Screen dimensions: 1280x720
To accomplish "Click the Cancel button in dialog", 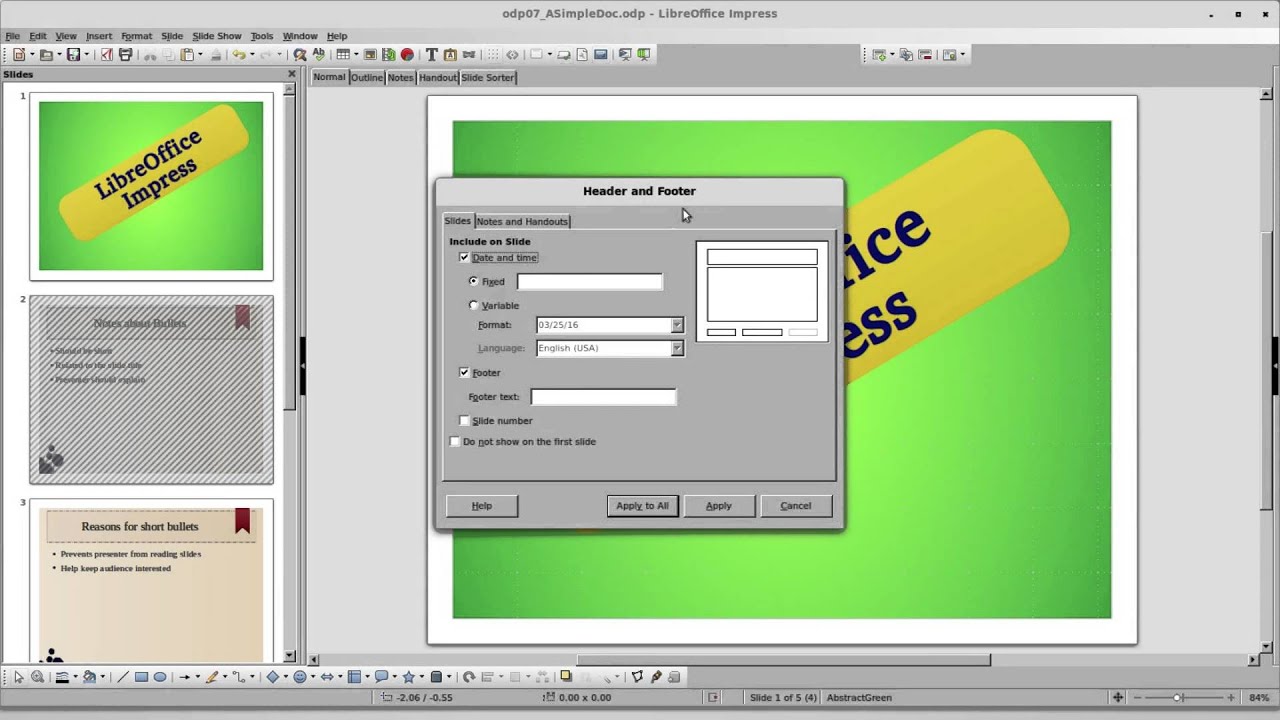I will pyautogui.click(x=796, y=506).
